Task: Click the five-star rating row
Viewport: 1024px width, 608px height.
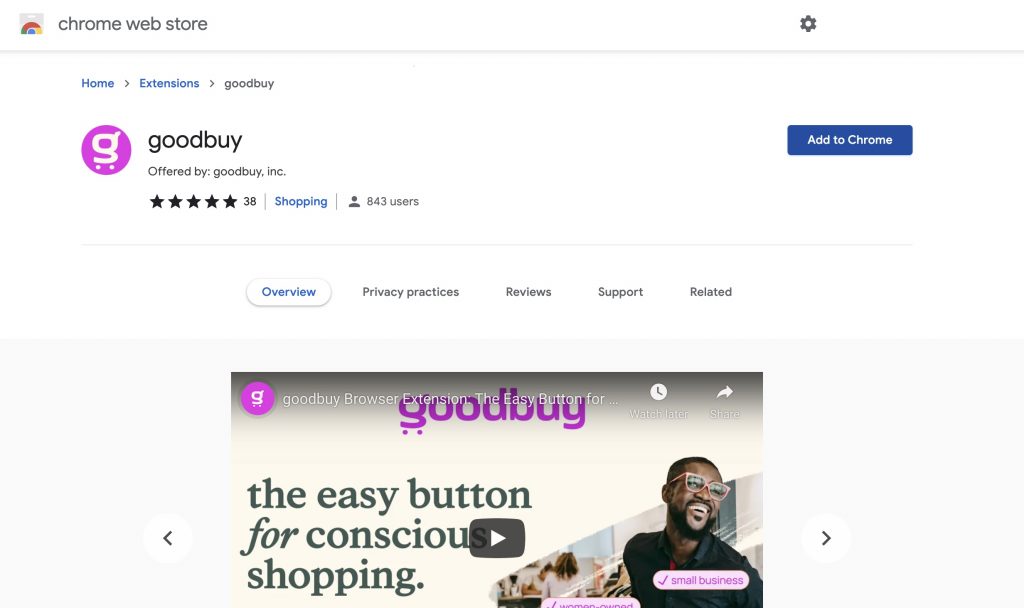Action: point(193,201)
